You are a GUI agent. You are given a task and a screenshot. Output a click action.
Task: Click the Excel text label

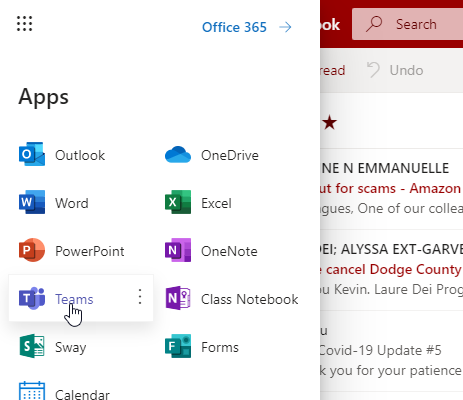pos(216,203)
